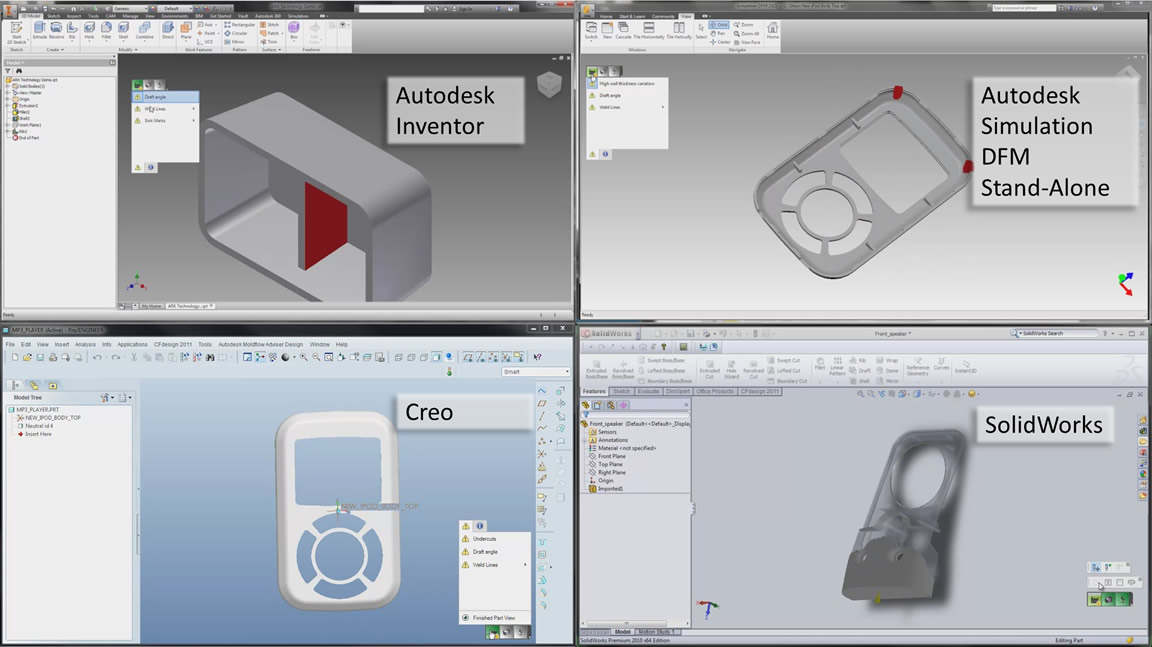The width and height of the screenshot is (1152, 647).
Task: Click zoom in magnifier in Creo toolbar
Action: point(303,358)
